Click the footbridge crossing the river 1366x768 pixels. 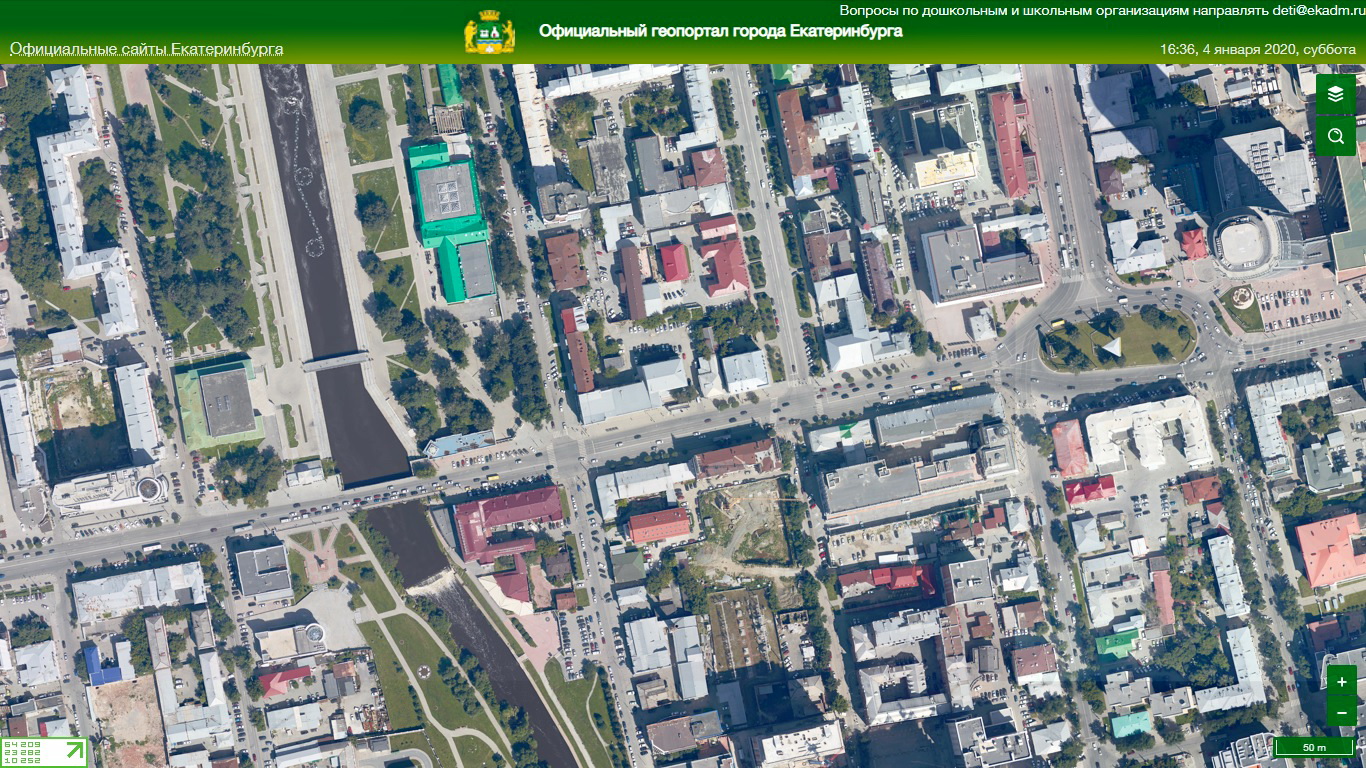tap(336, 361)
